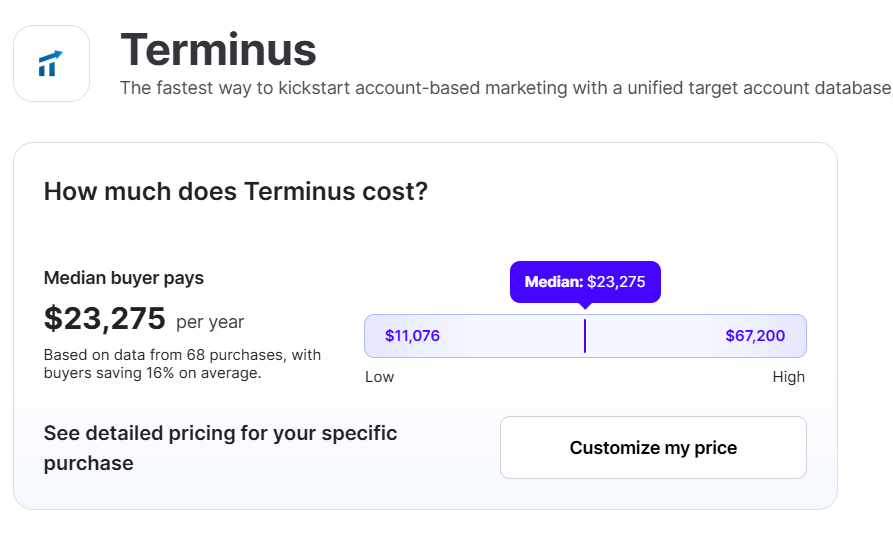
Task: Click the Terminus page title
Action: point(218,49)
